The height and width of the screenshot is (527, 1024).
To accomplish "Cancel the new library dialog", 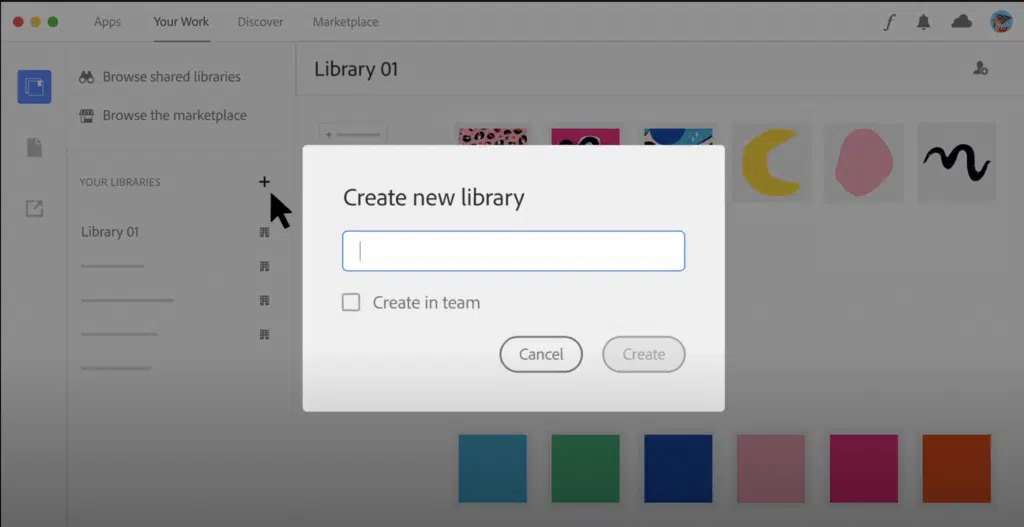I will click(541, 355).
